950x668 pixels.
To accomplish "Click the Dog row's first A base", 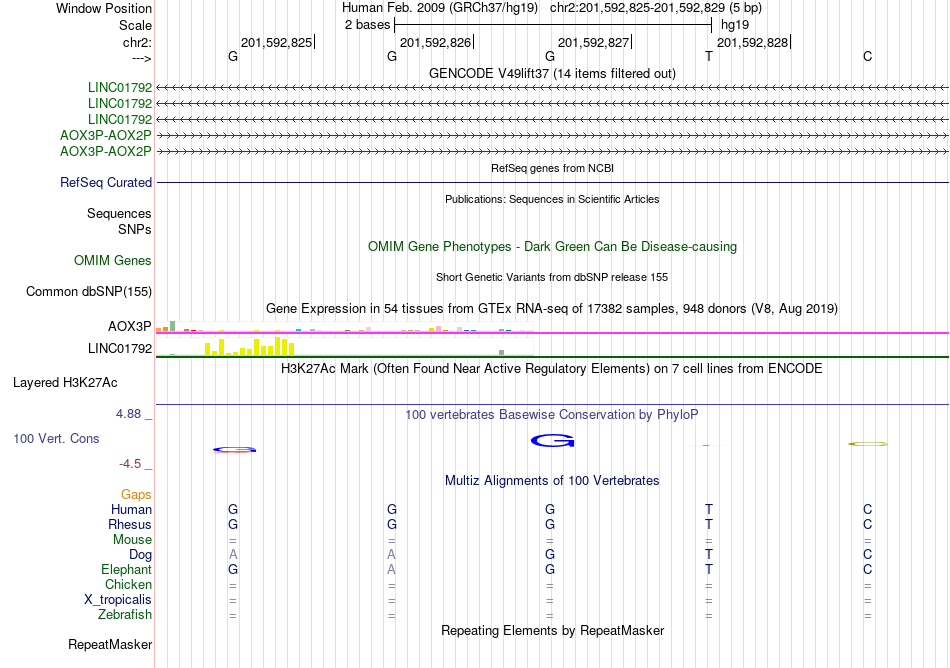I will [x=233, y=554].
